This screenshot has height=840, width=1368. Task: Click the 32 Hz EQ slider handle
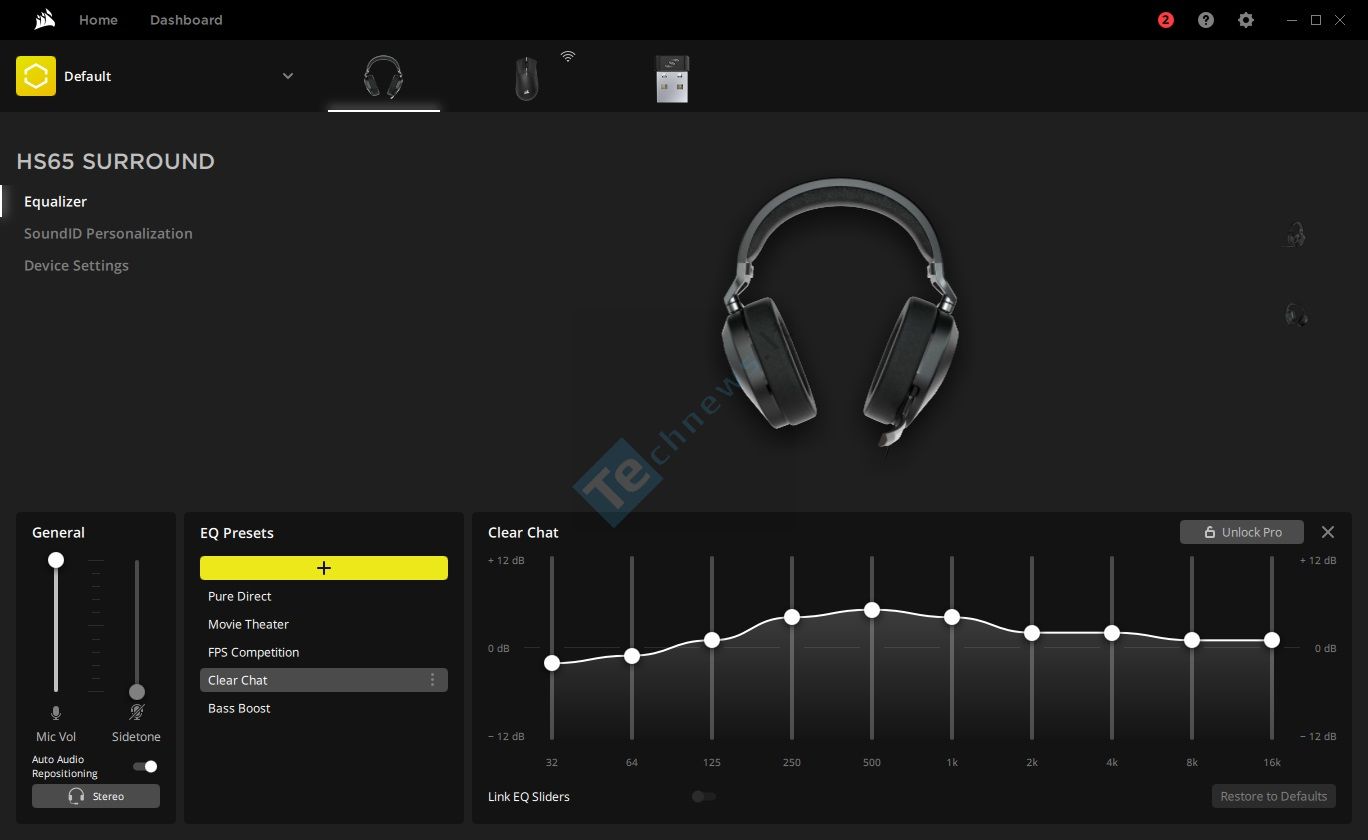[x=552, y=663]
